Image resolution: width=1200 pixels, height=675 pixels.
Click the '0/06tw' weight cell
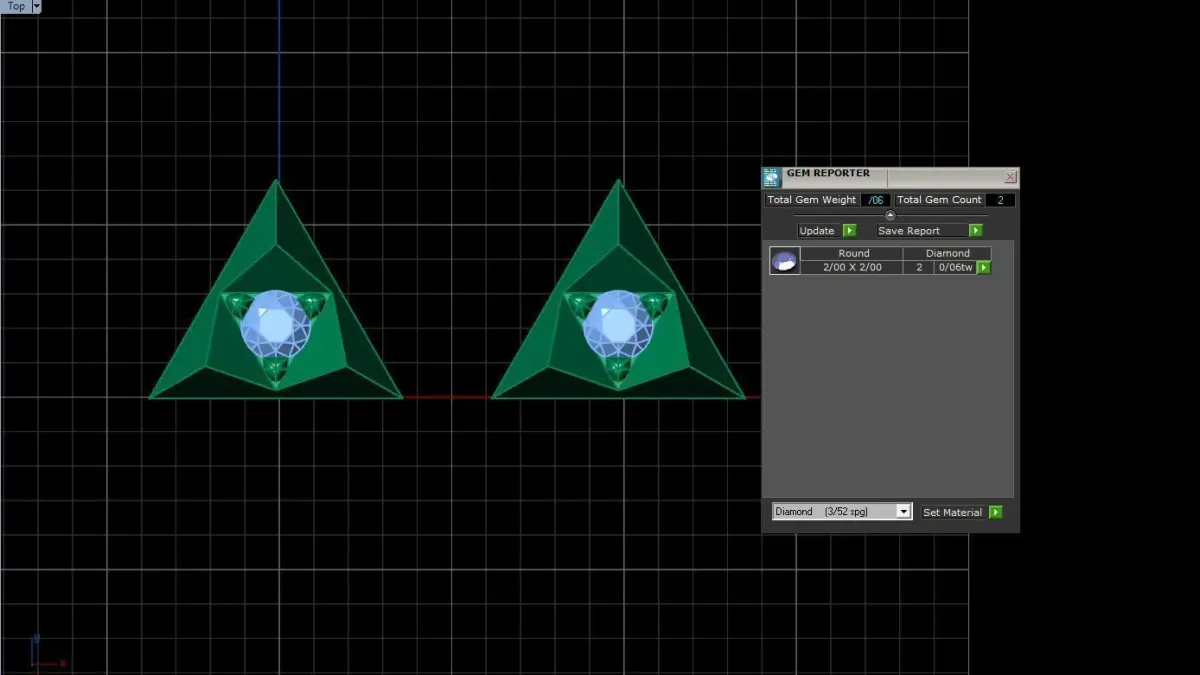click(x=955, y=268)
